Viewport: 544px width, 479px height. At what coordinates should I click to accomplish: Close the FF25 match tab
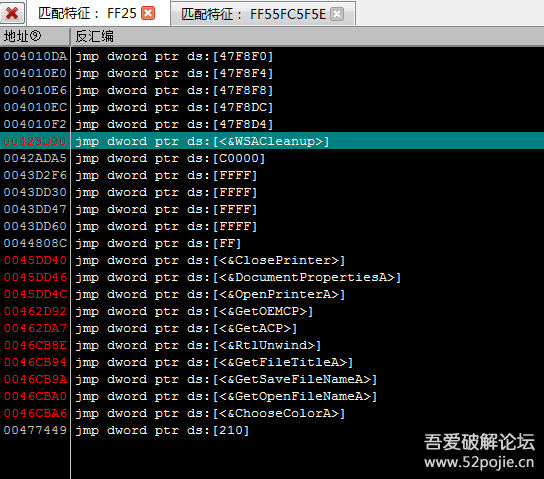148,14
